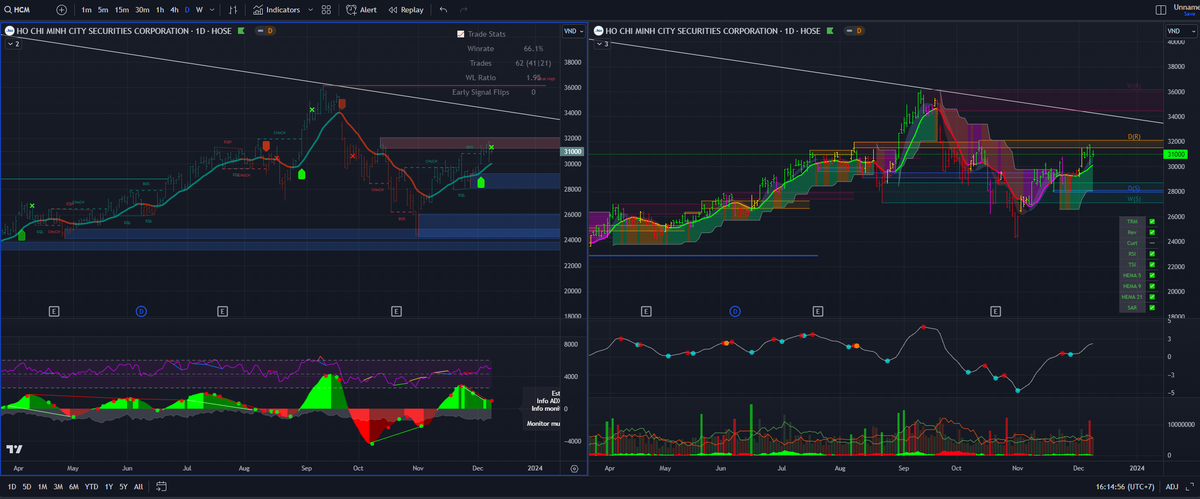1200x499 pixels.
Task: Click the first E earnings marker on left chart
Action: (54, 311)
